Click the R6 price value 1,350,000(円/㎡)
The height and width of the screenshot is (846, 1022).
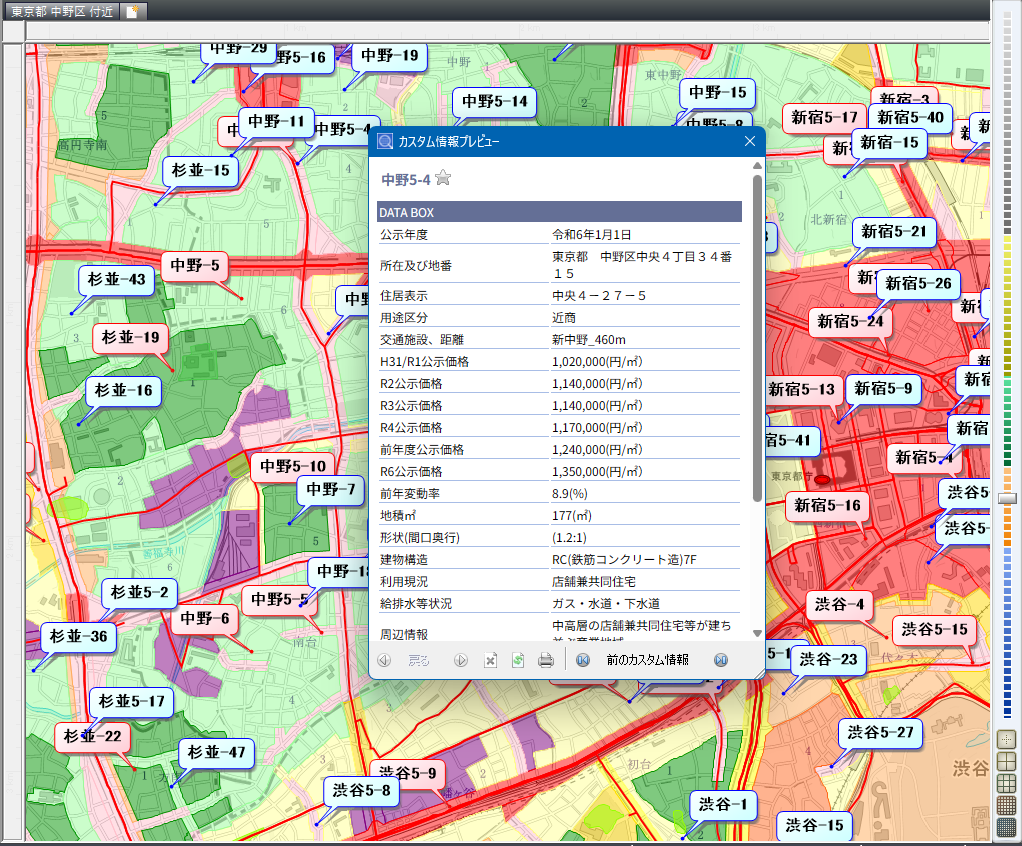point(597,471)
